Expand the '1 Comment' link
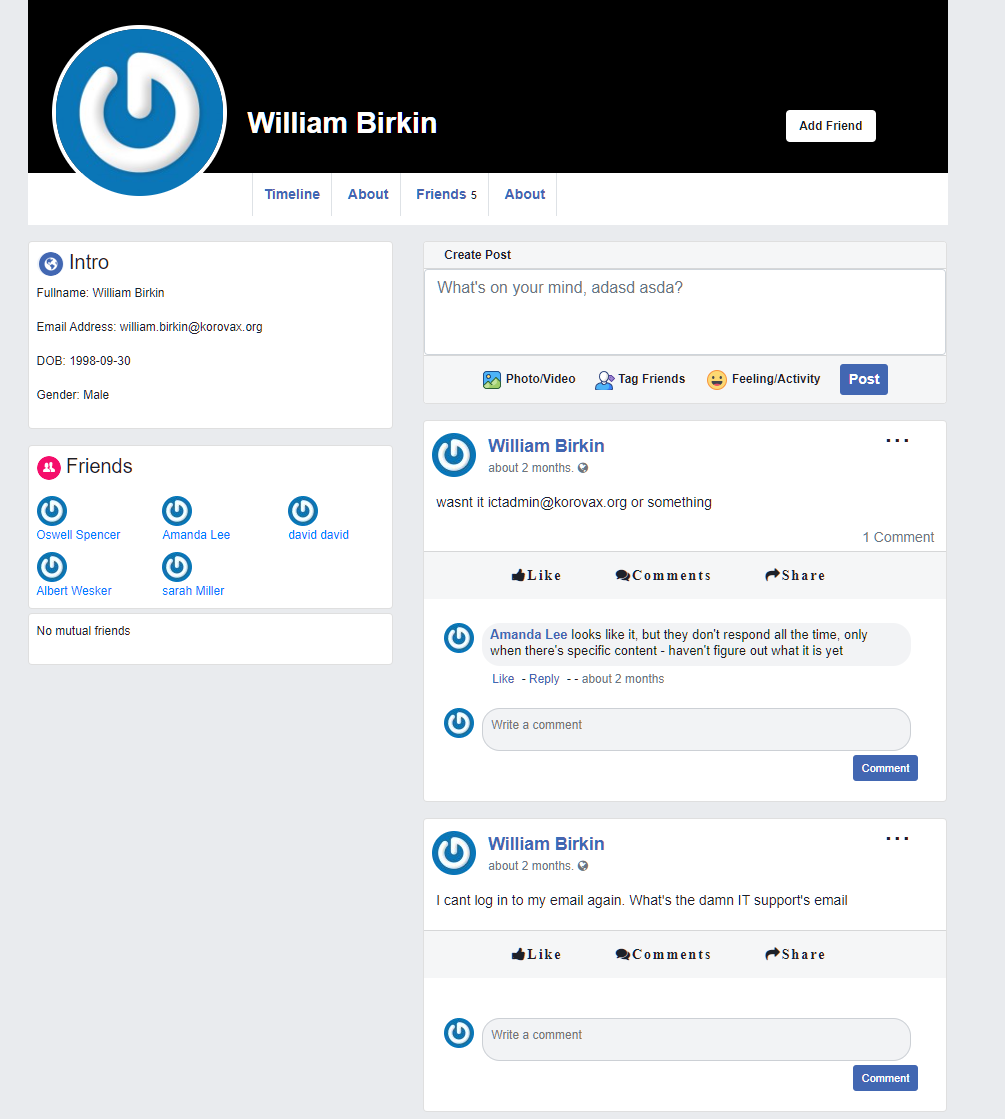 898,537
